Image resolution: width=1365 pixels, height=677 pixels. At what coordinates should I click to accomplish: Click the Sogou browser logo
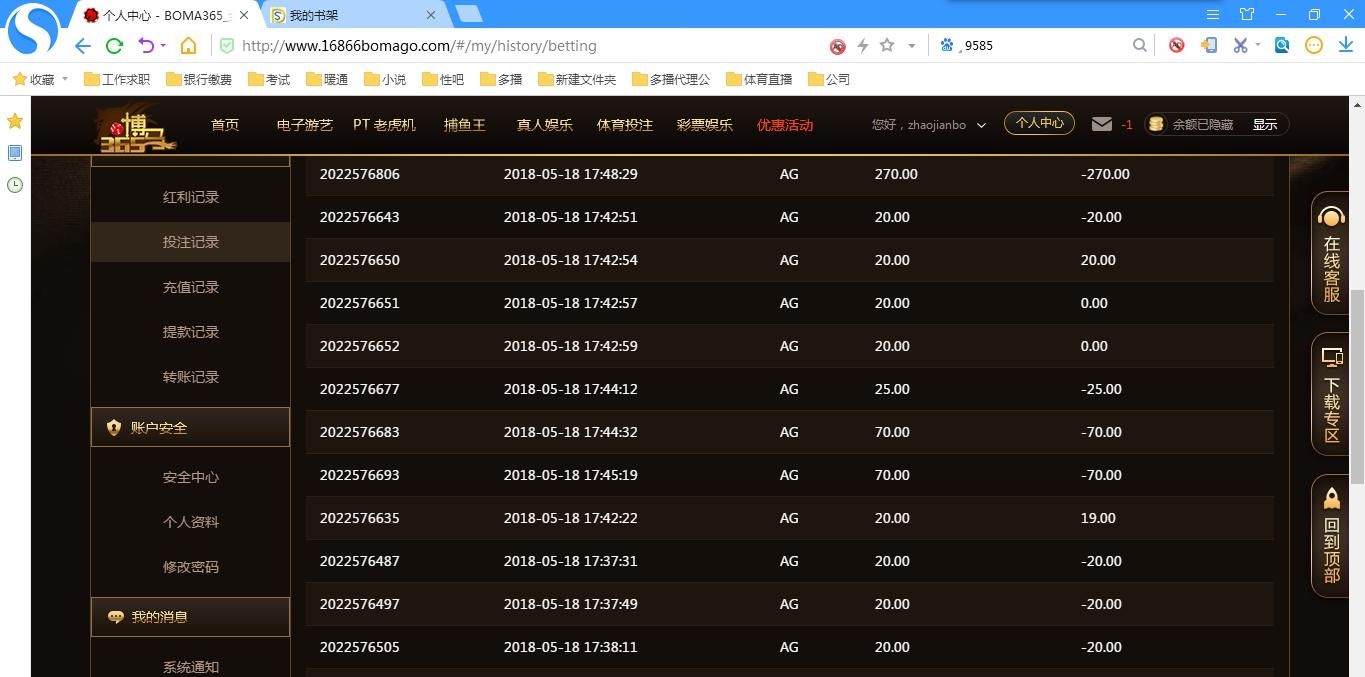click(x=34, y=30)
